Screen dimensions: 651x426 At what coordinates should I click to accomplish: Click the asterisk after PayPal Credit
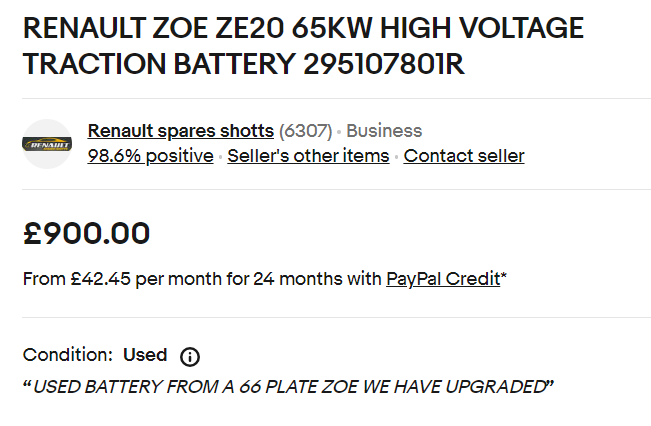(504, 277)
